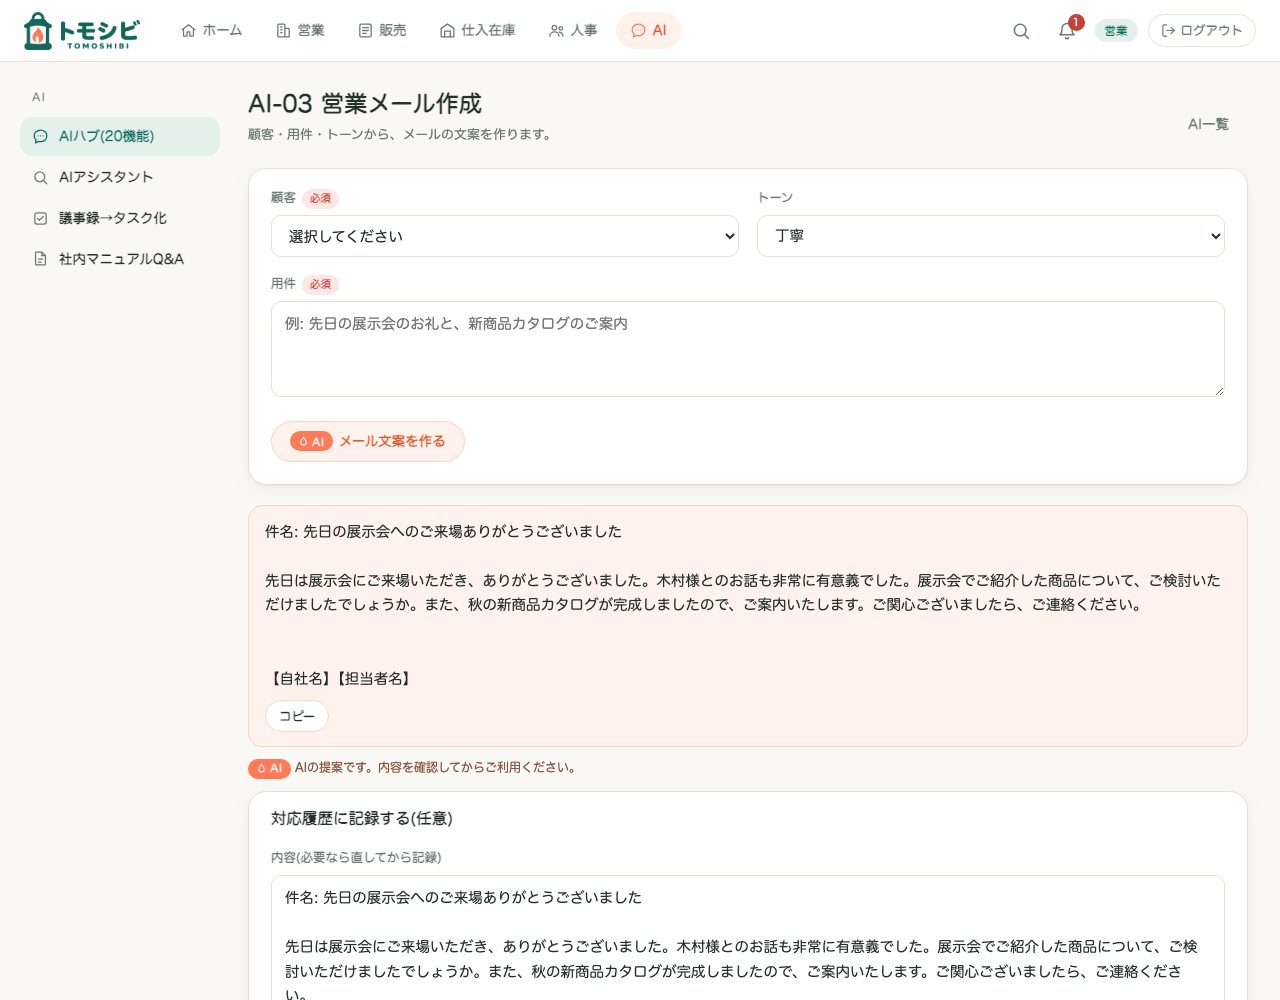Follow the AI一覧 link
1280x1000 pixels.
[1208, 124]
